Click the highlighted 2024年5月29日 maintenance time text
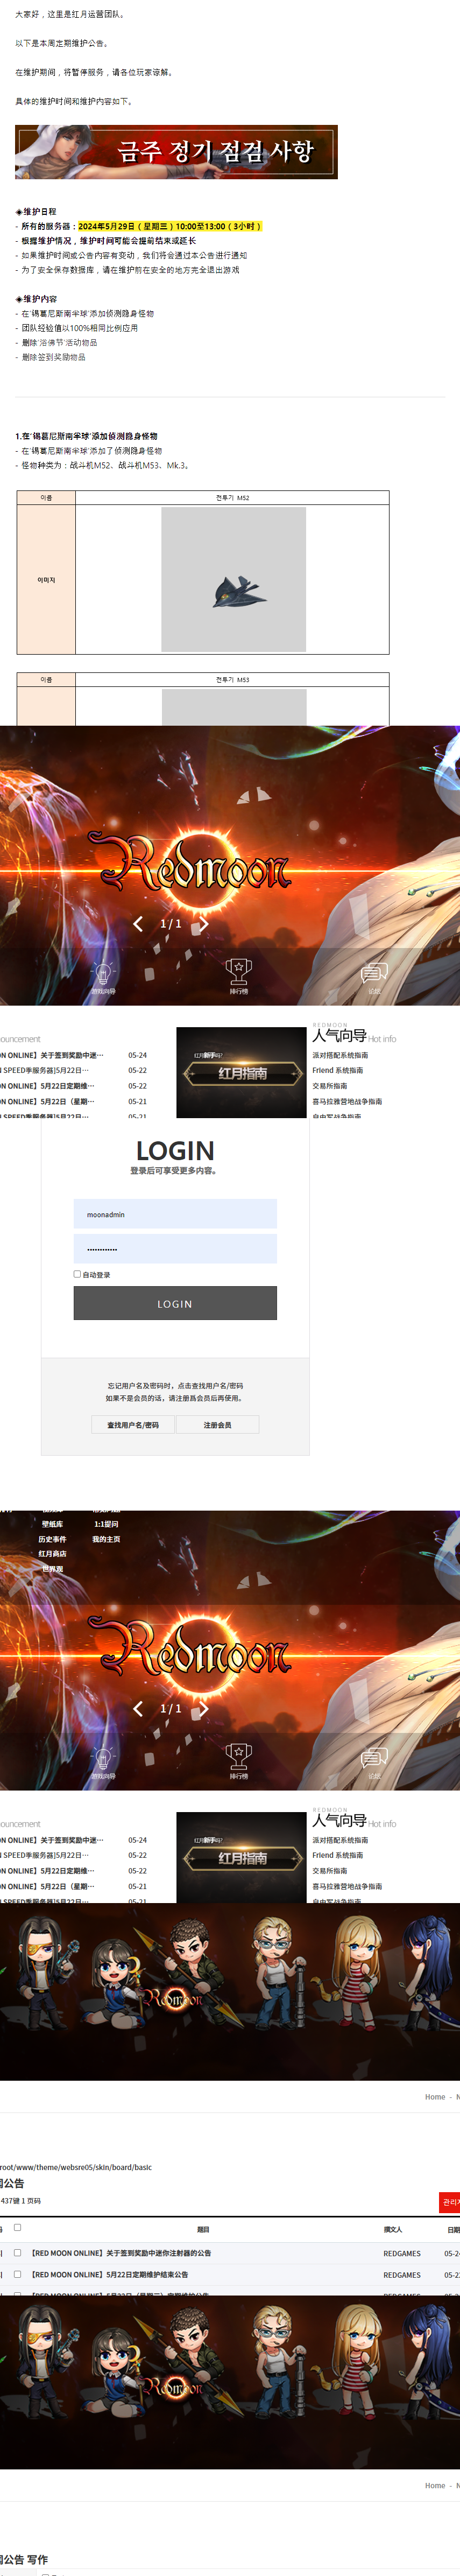The image size is (460, 2576). point(170,226)
